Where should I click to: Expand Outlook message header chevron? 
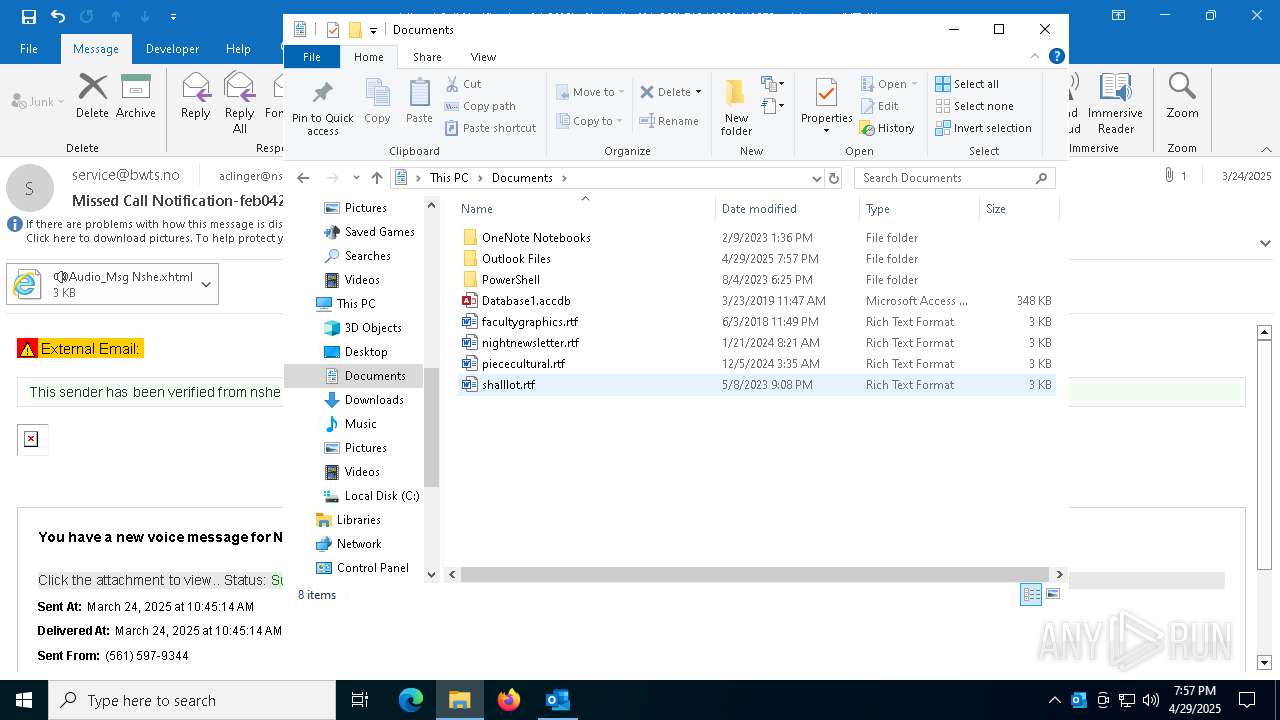pyautogui.click(x=1265, y=243)
